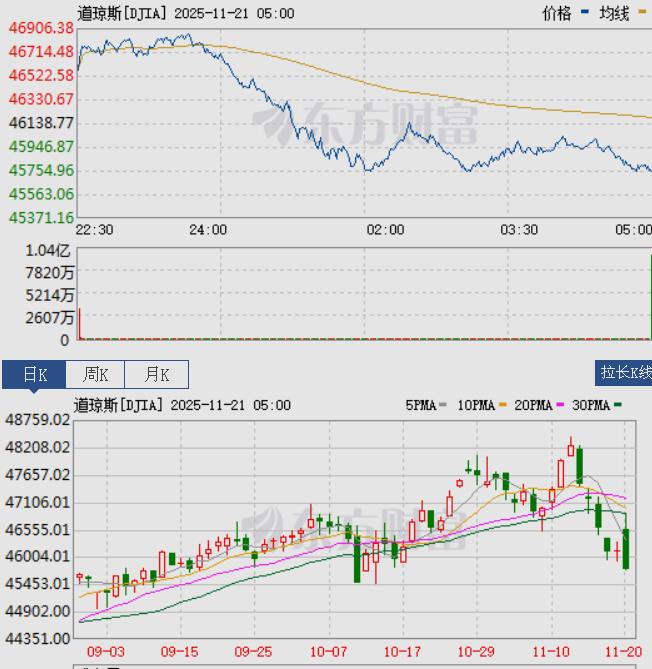
Task: Click the 10-07 date label
Action: pos(328,652)
